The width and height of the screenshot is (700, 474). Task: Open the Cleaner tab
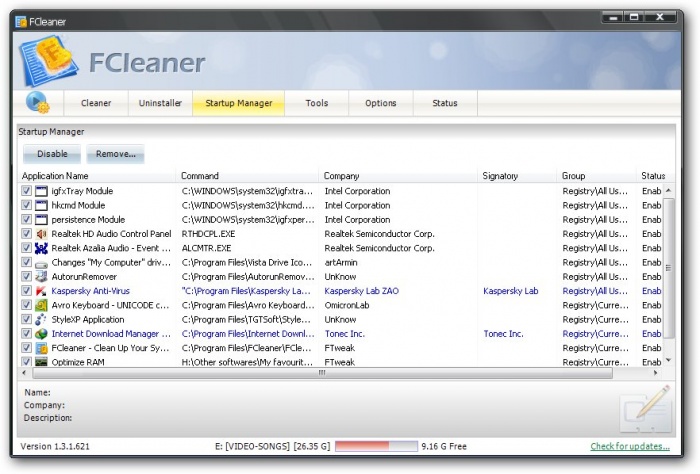tap(96, 103)
